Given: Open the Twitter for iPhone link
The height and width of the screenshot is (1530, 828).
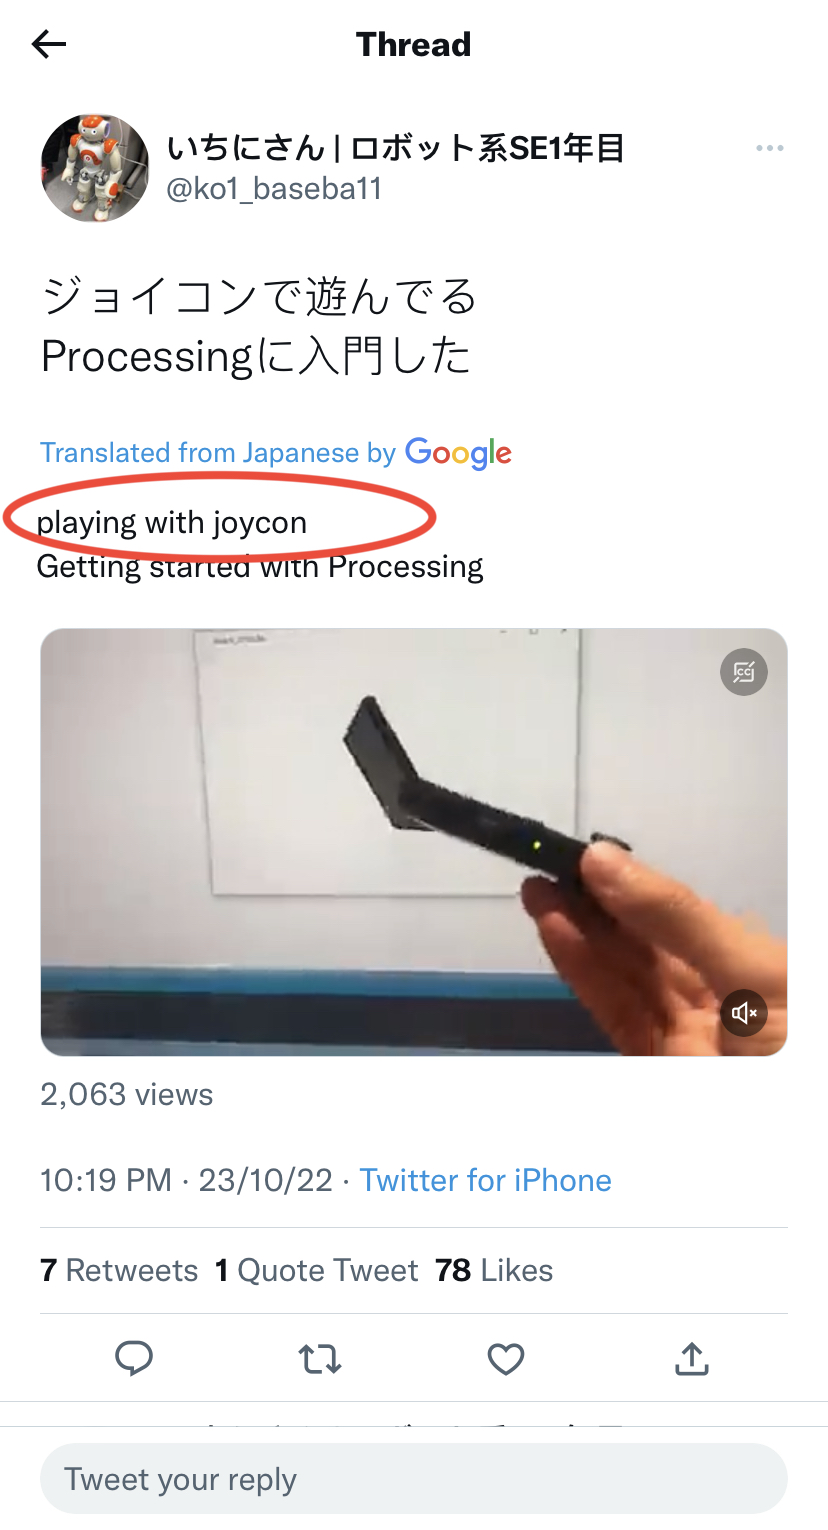Looking at the screenshot, I should [x=485, y=1180].
